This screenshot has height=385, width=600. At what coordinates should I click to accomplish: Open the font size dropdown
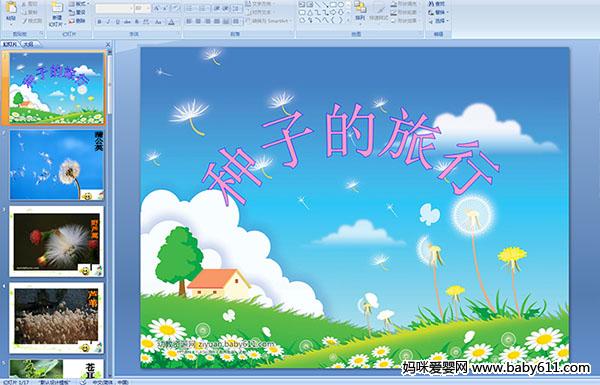143,8
